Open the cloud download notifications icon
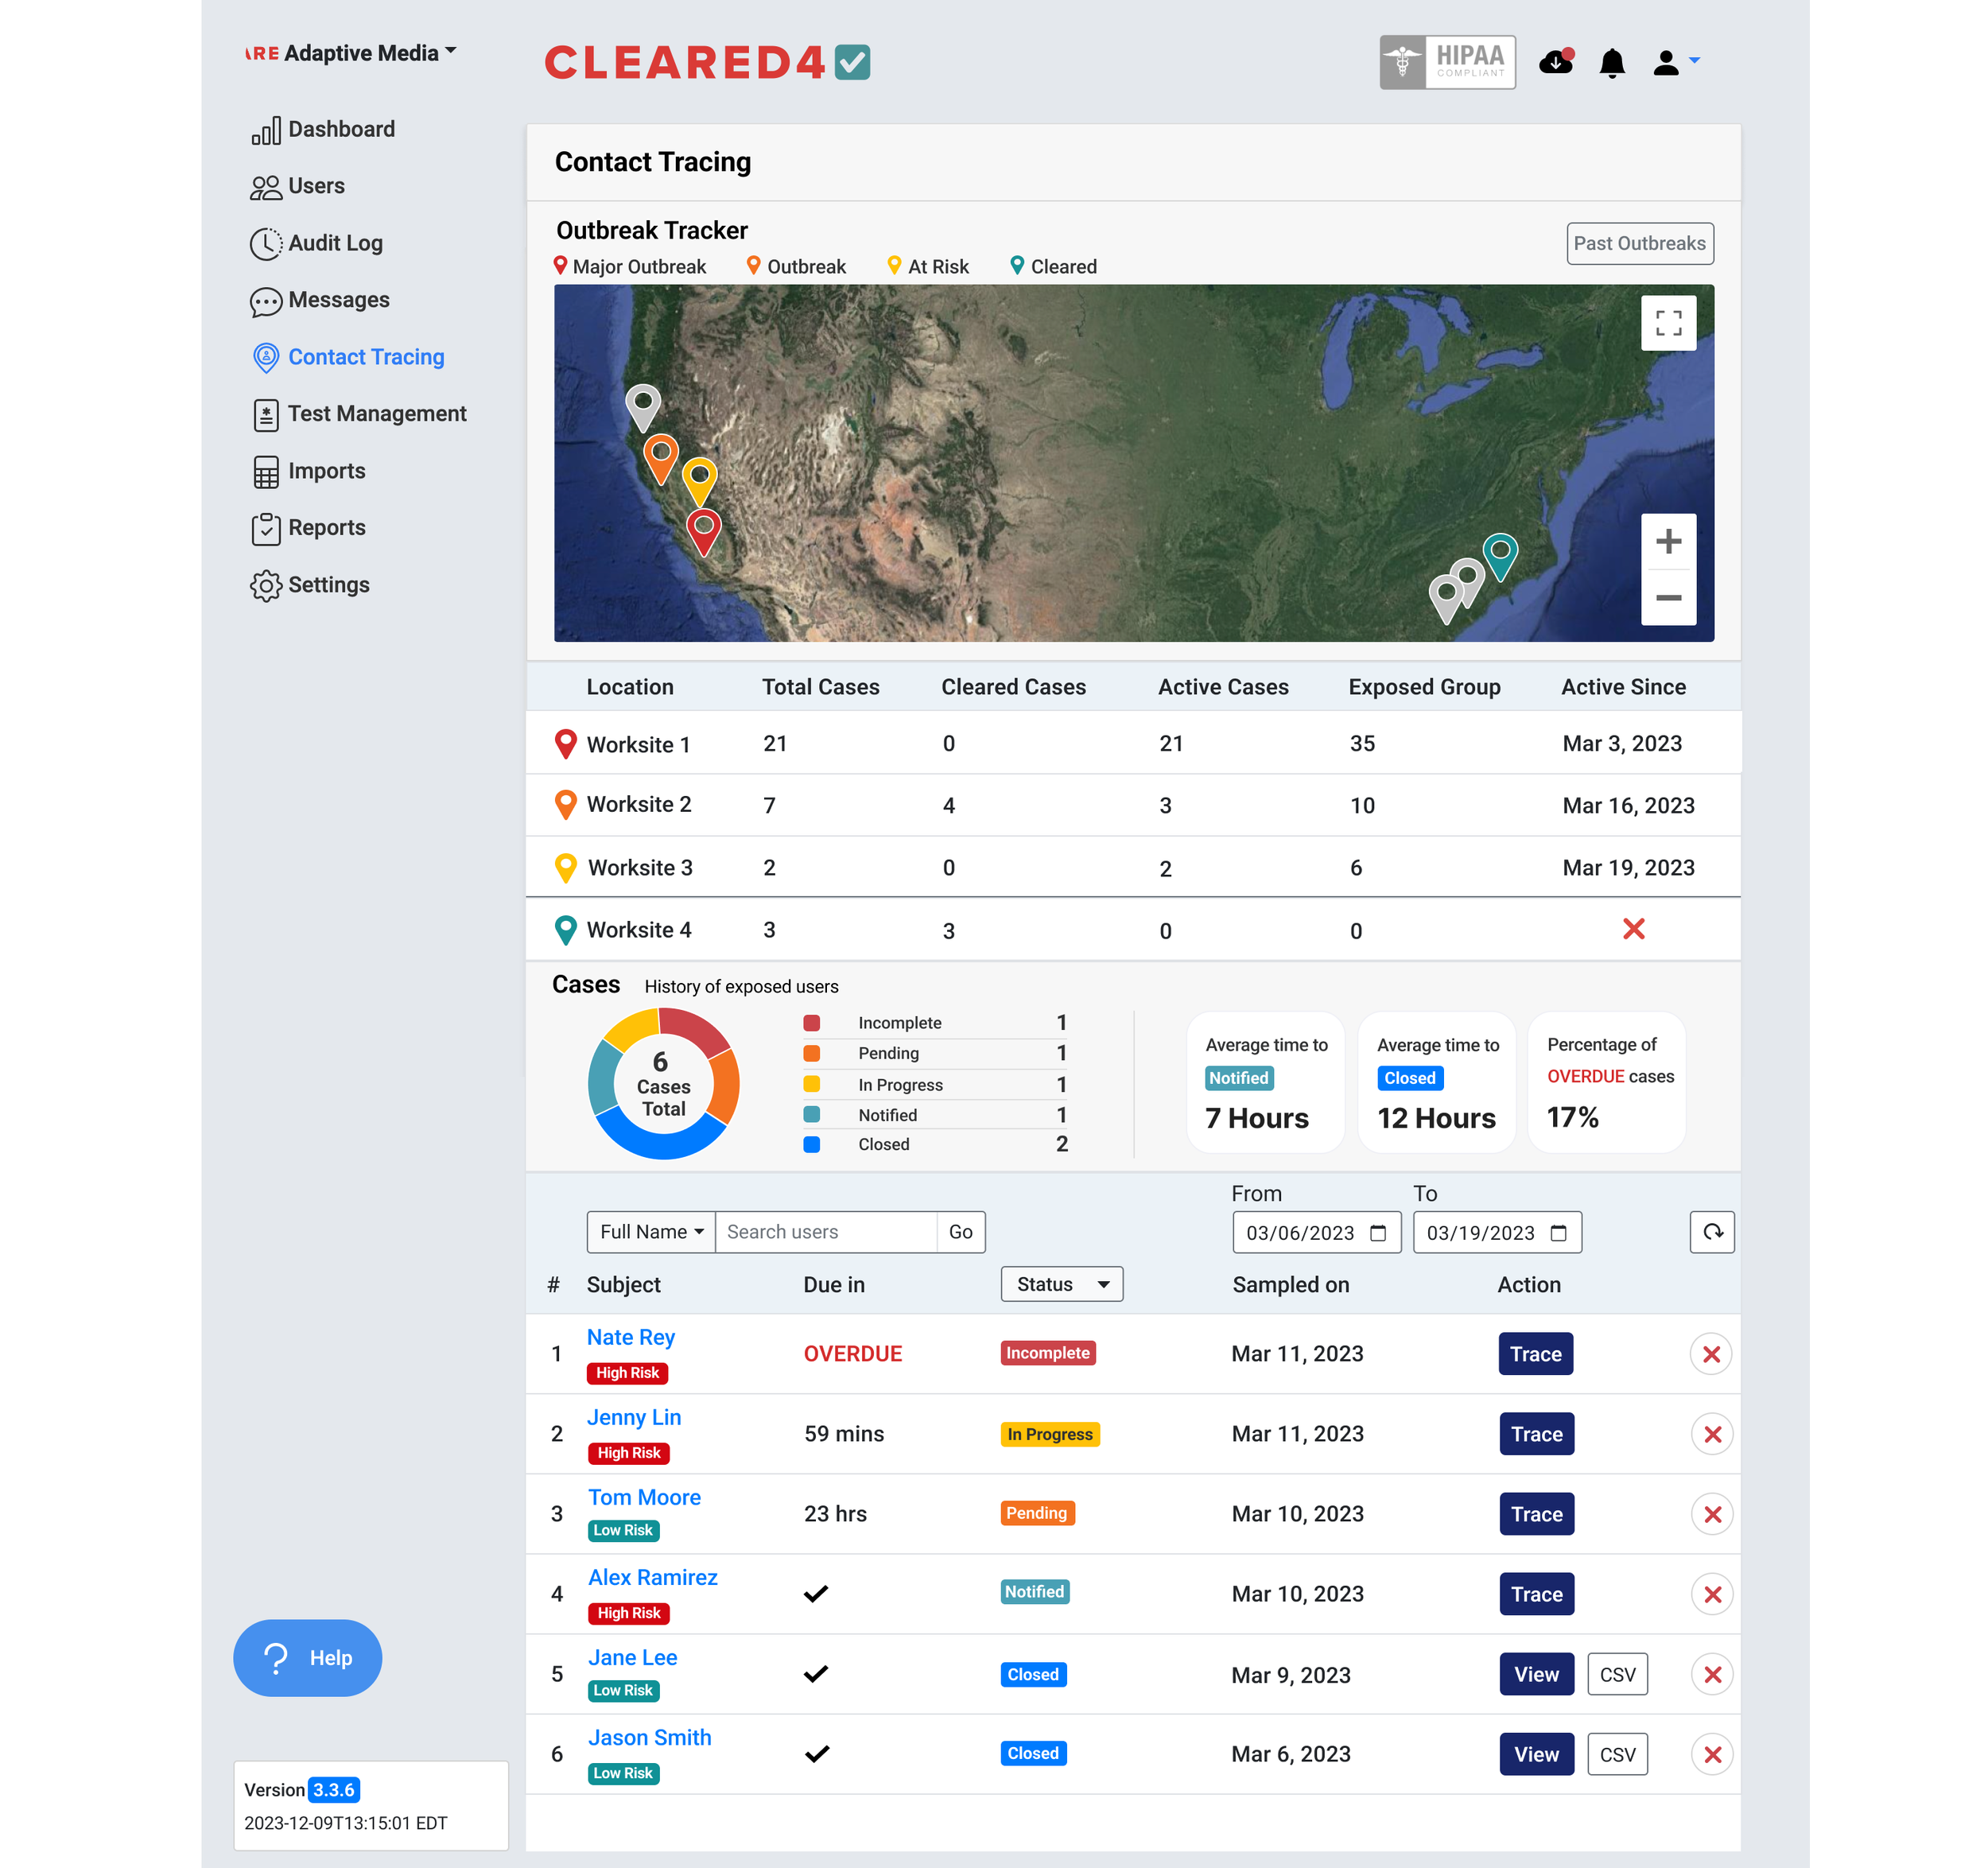 1556,62
